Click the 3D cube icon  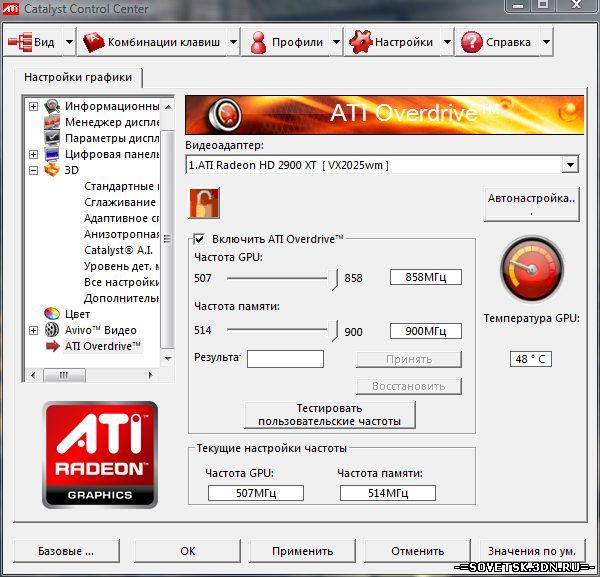click(52, 170)
